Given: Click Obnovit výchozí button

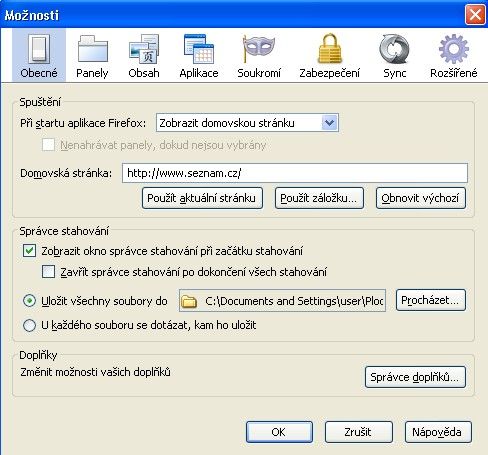Looking at the screenshot, I should [421, 198].
